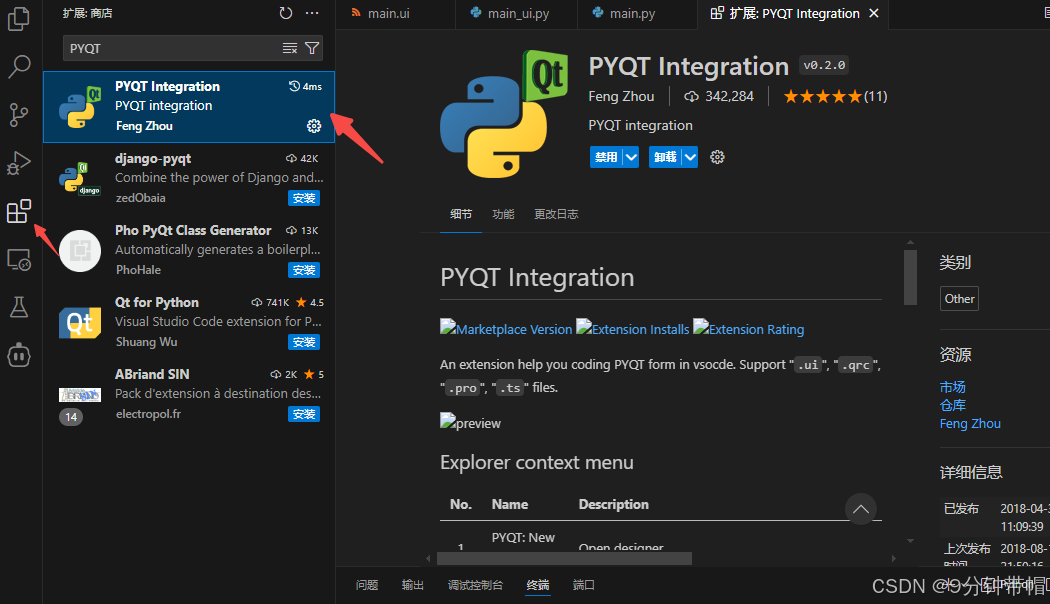Click the PYQT Integration list item icon
Viewport: 1050px width, 604px height.
click(x=80, y=106)
